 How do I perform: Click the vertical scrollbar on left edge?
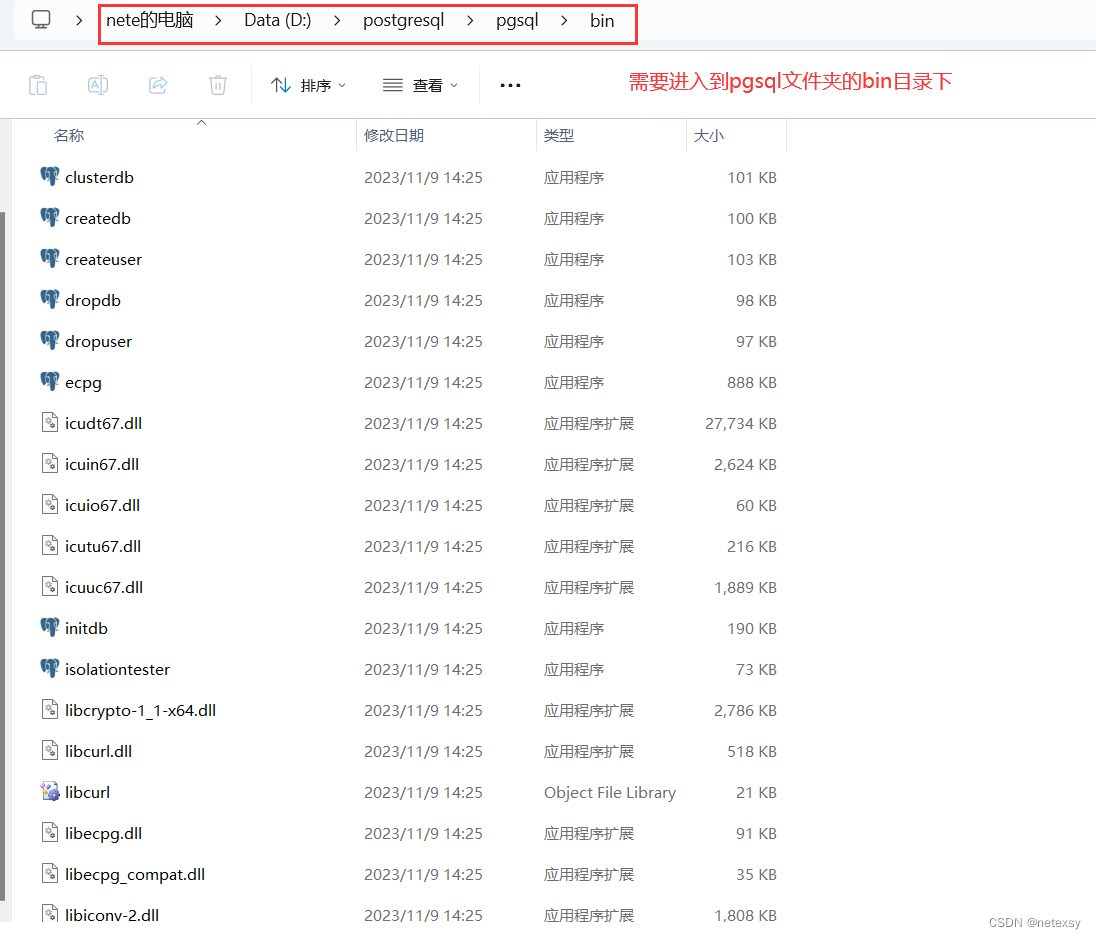point(2,556)
